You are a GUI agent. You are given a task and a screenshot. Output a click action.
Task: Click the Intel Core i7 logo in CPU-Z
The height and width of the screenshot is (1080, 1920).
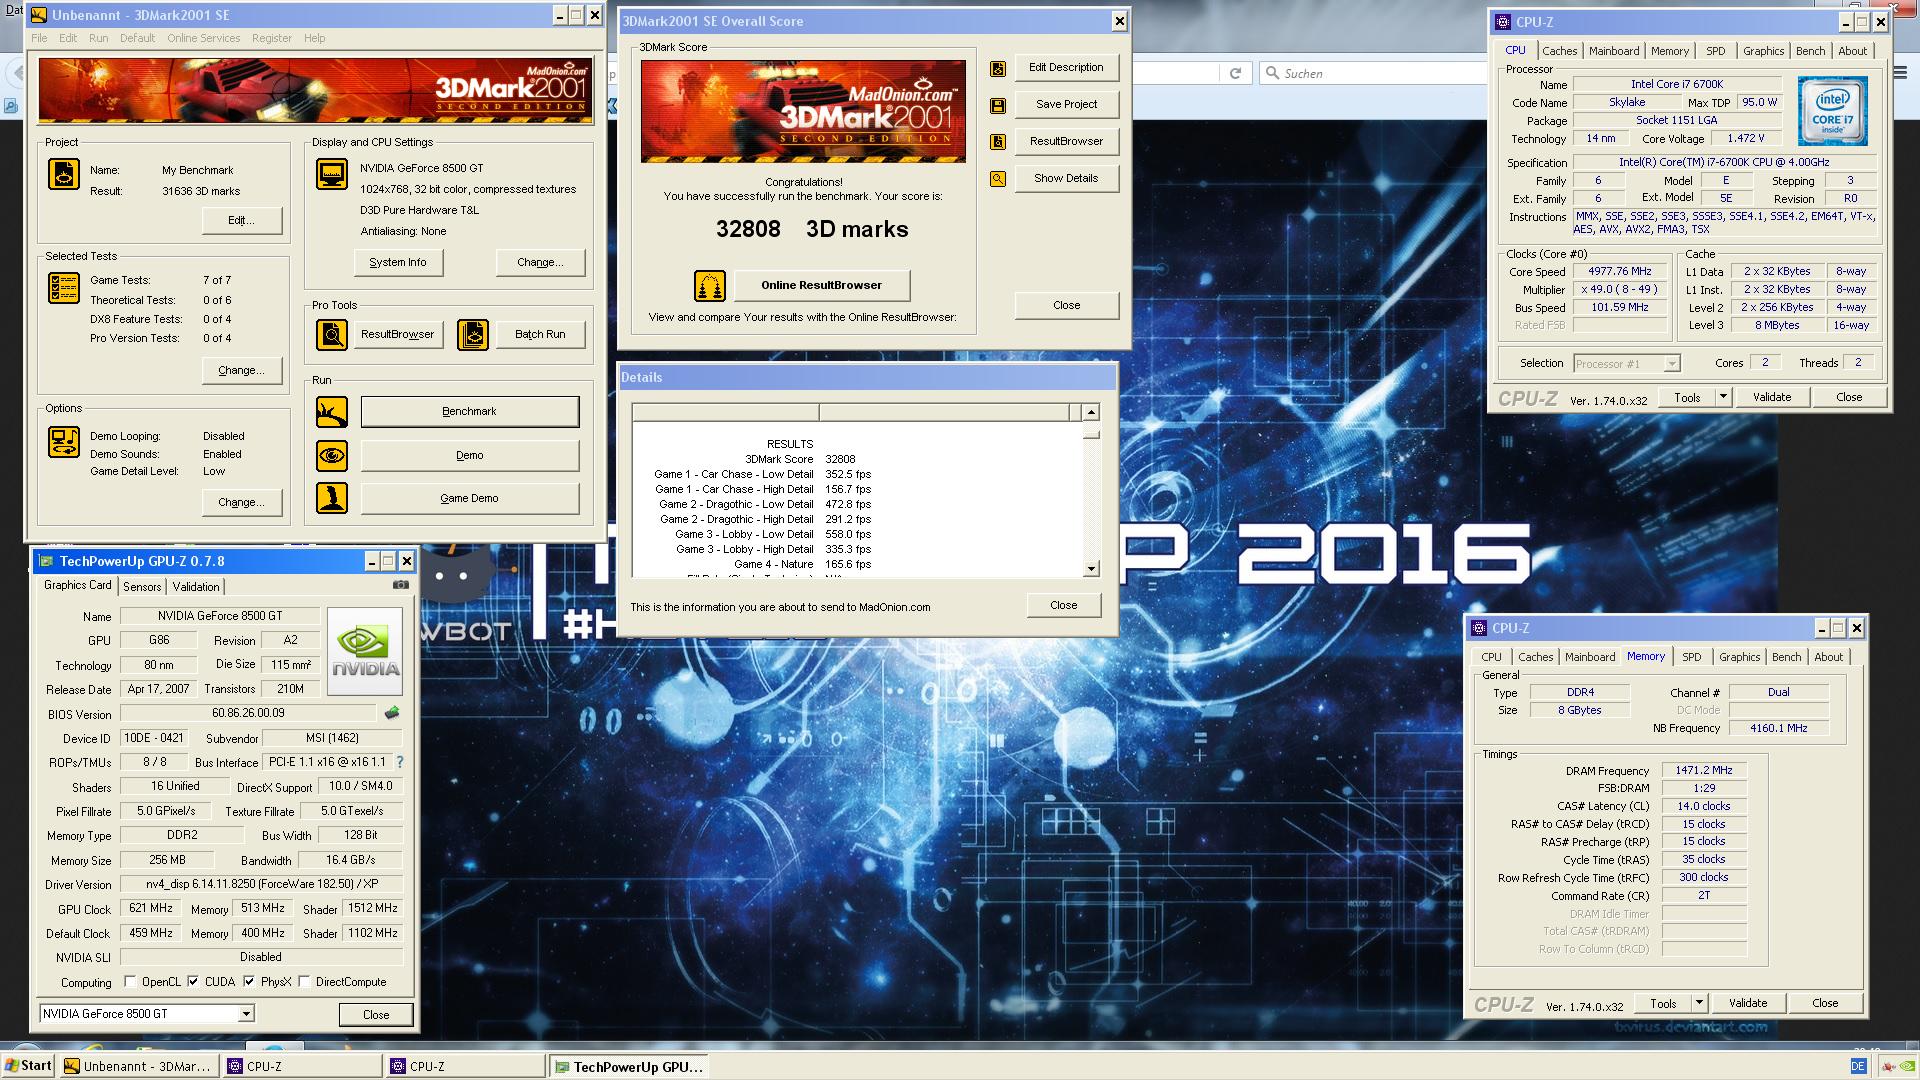1832,111
